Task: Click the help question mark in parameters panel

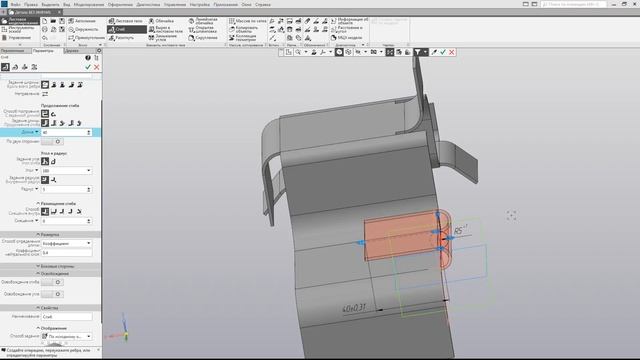Action: (88, 58)
